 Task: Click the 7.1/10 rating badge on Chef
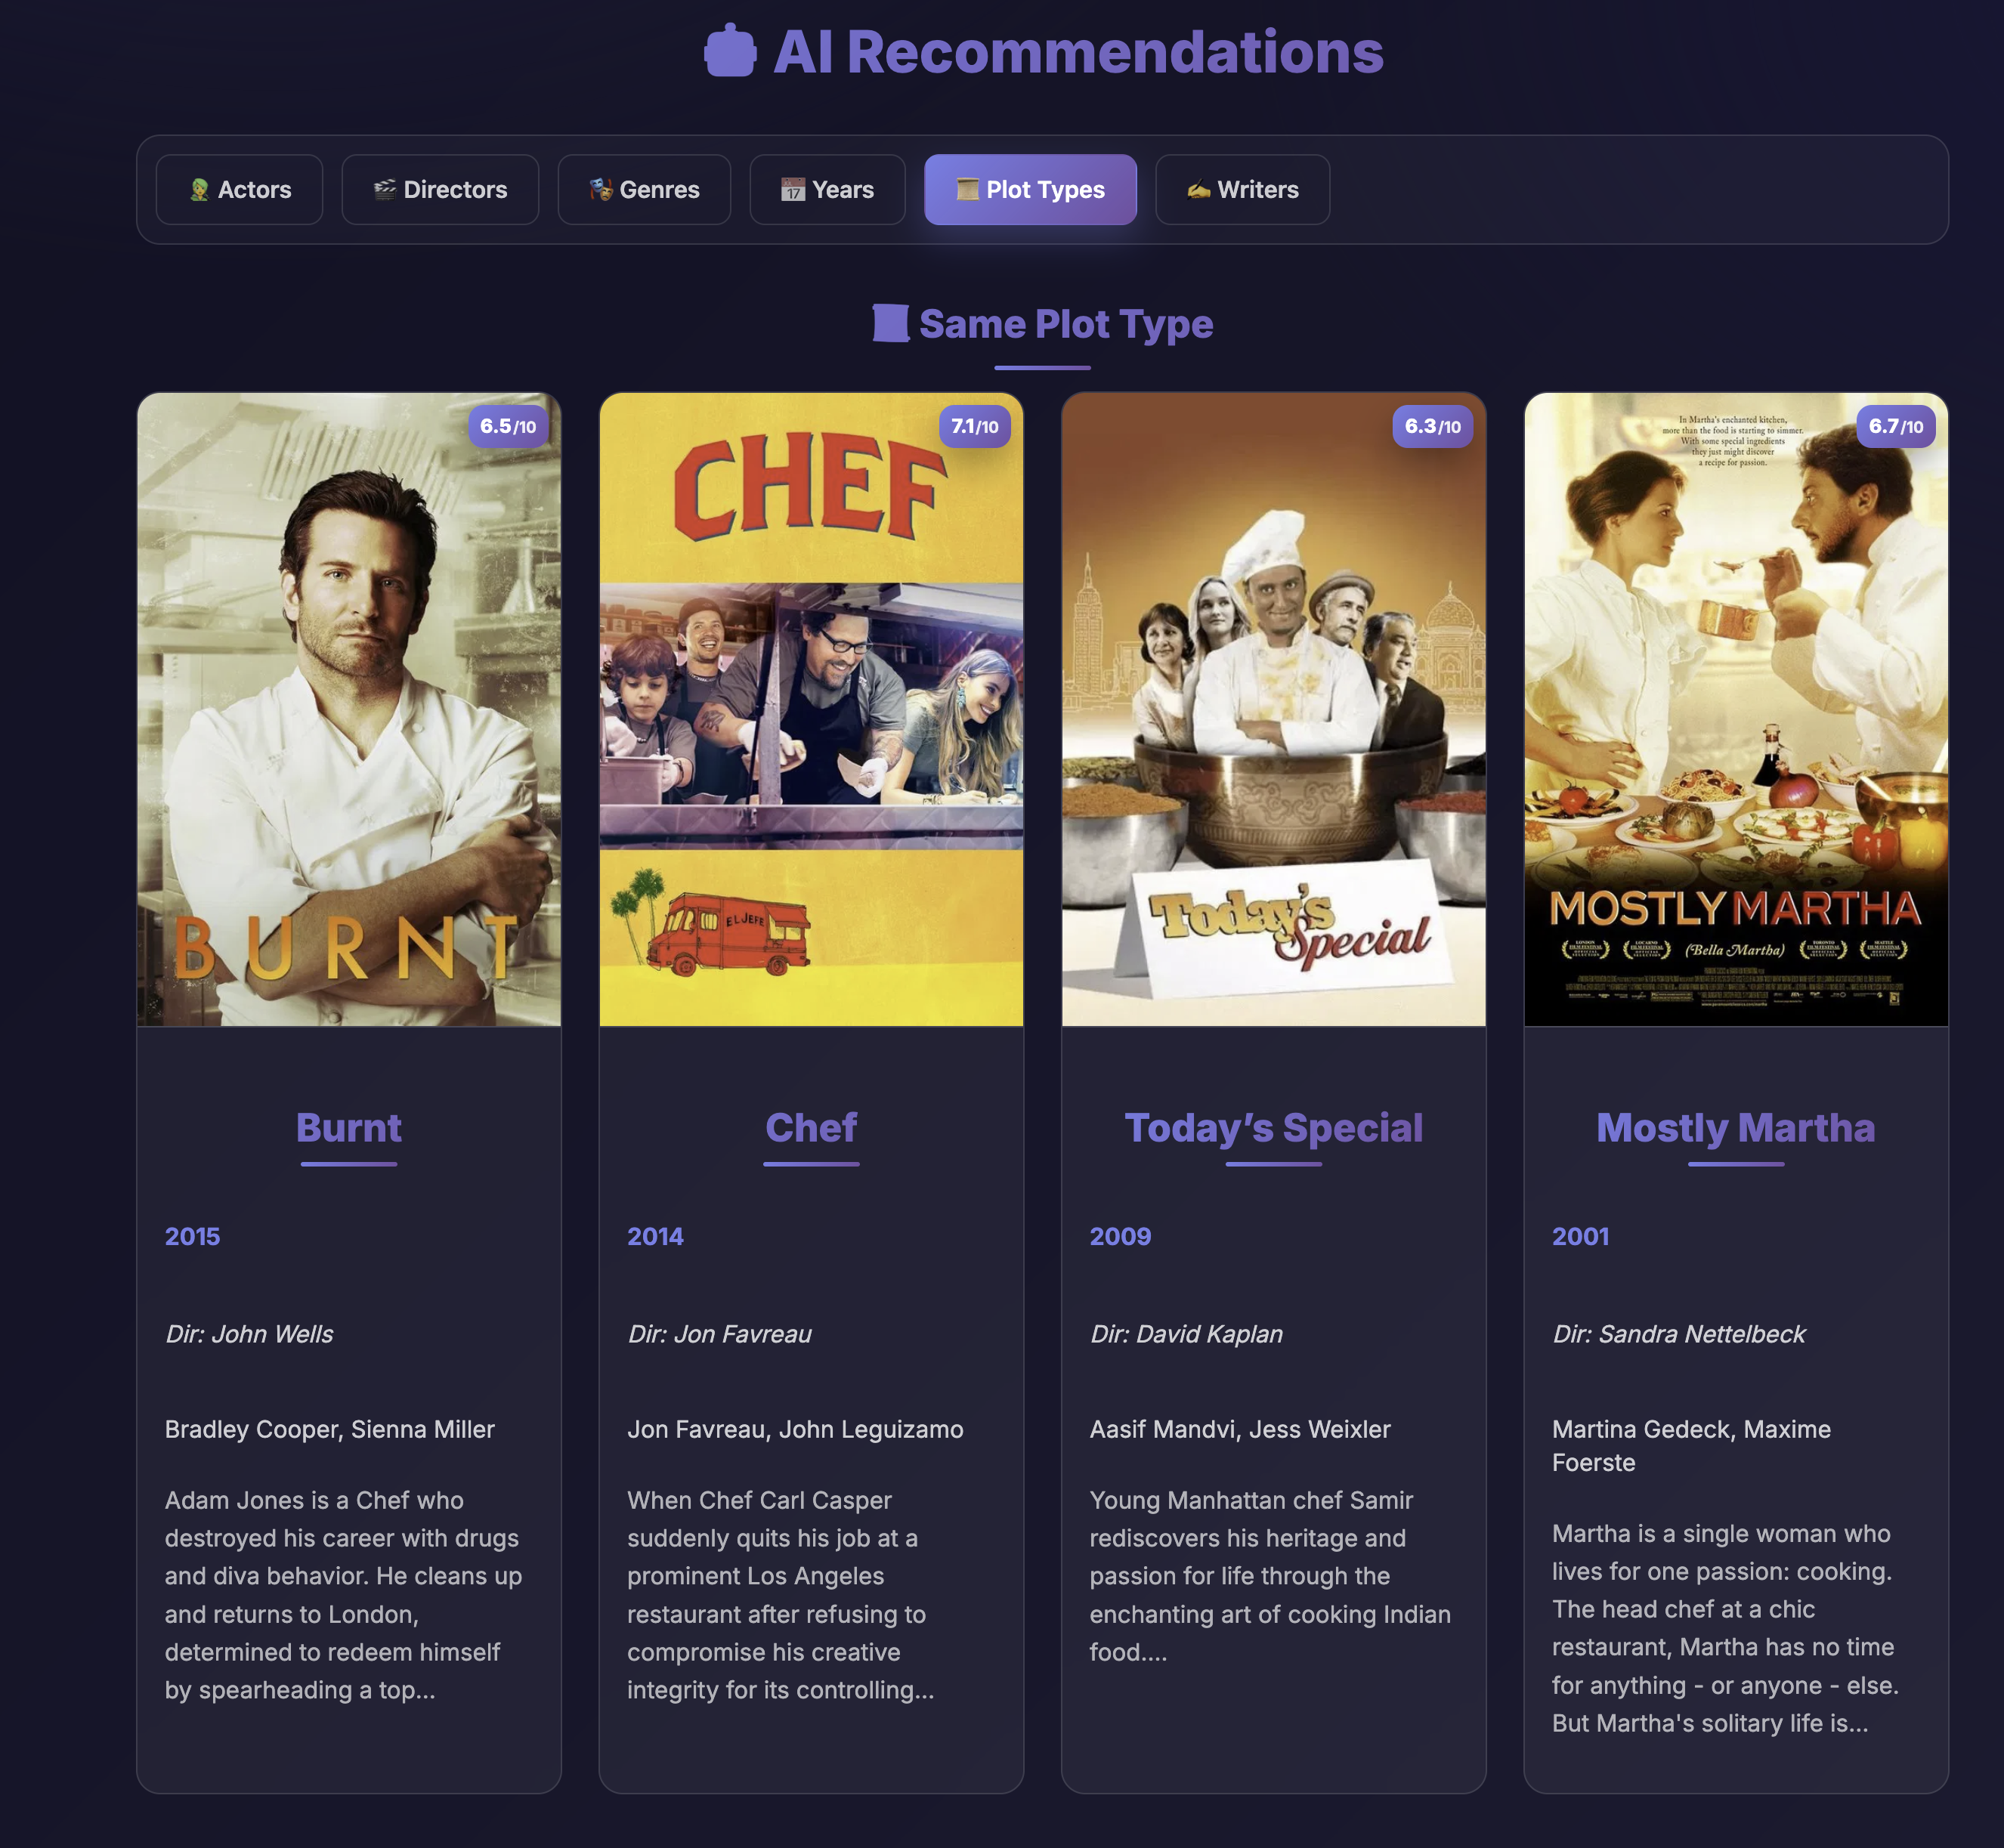pyautogui.click(x=974, y=426)
